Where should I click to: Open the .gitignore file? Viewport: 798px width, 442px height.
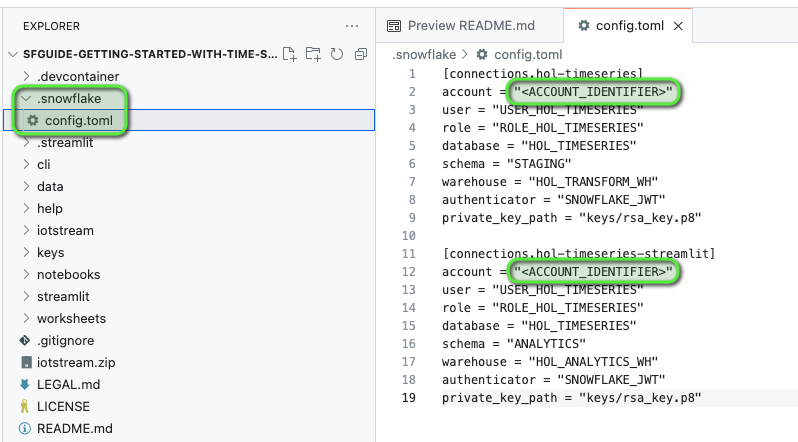click(68, 341)
